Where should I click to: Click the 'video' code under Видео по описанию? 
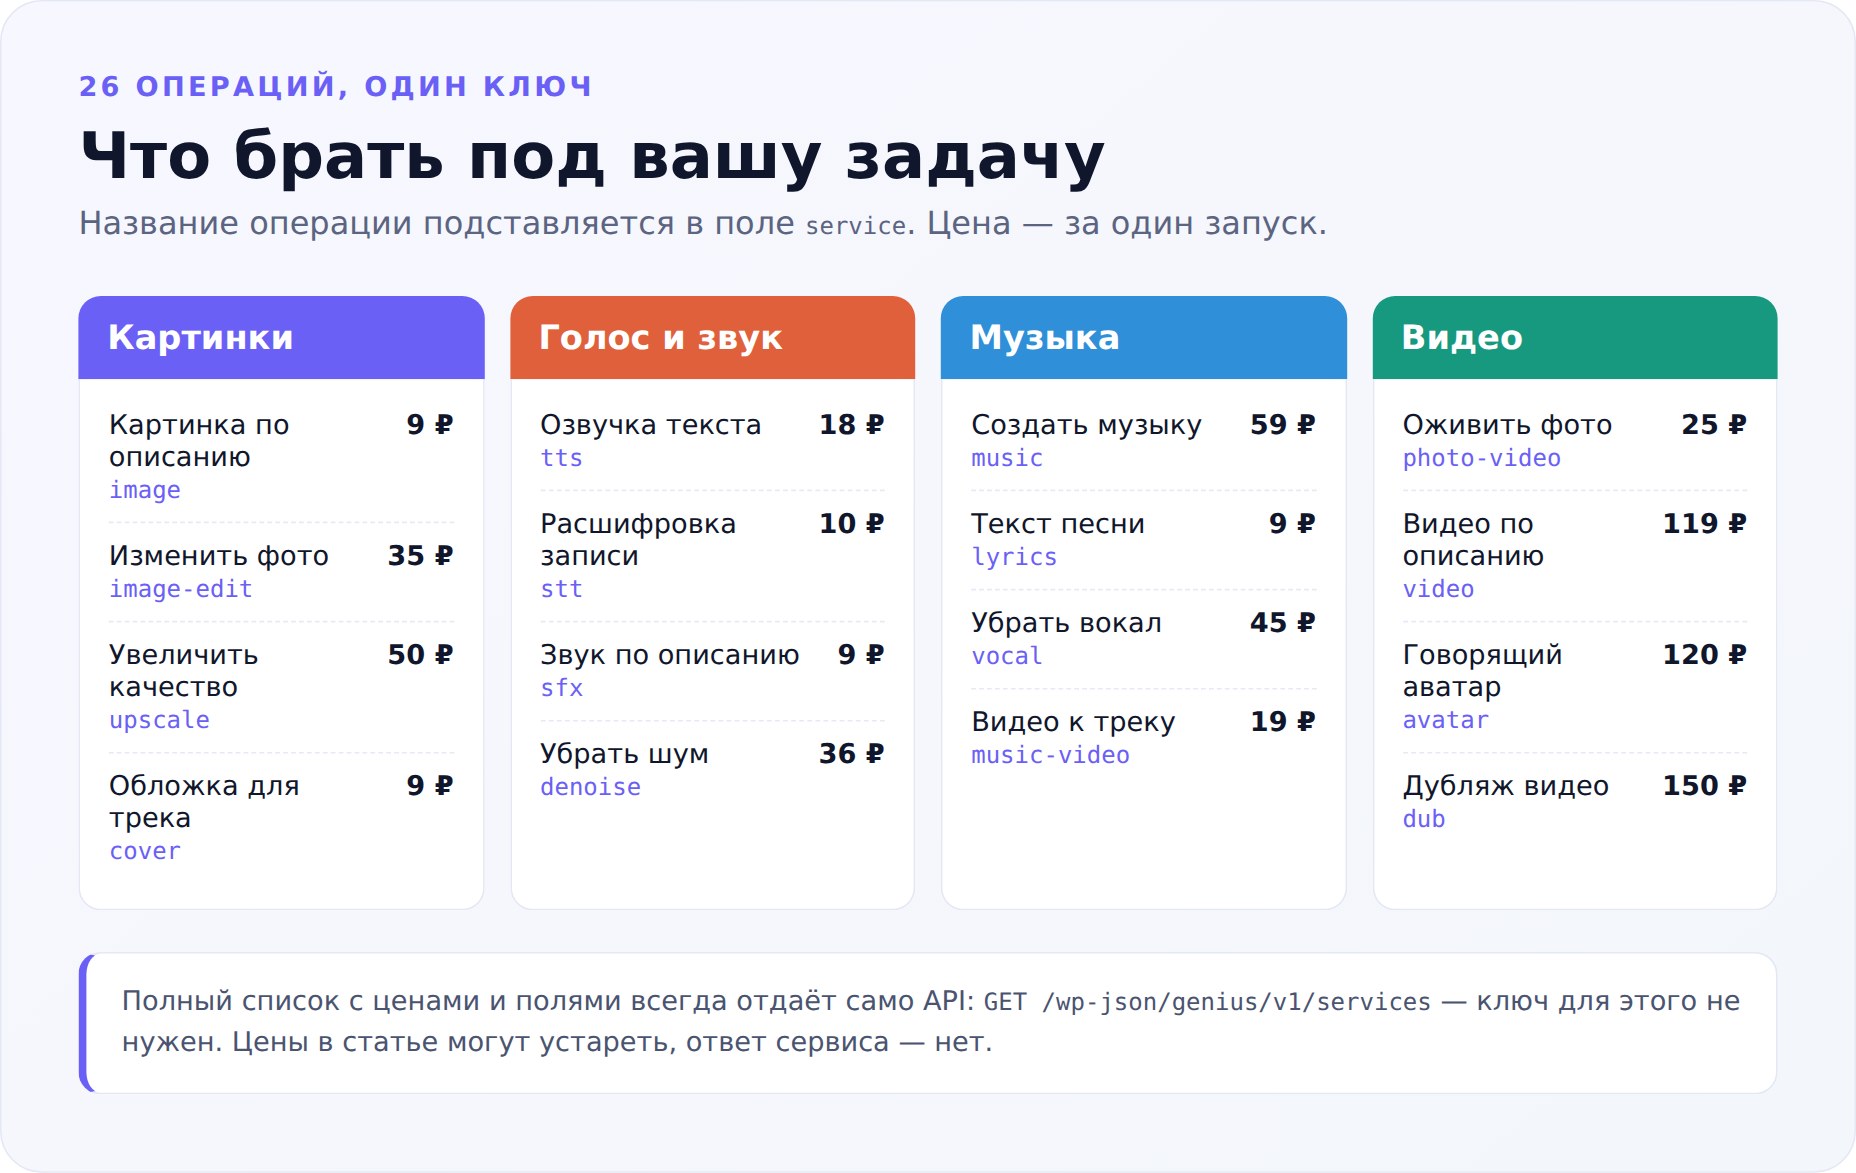pyautogui.click(x=1438, y=589)
